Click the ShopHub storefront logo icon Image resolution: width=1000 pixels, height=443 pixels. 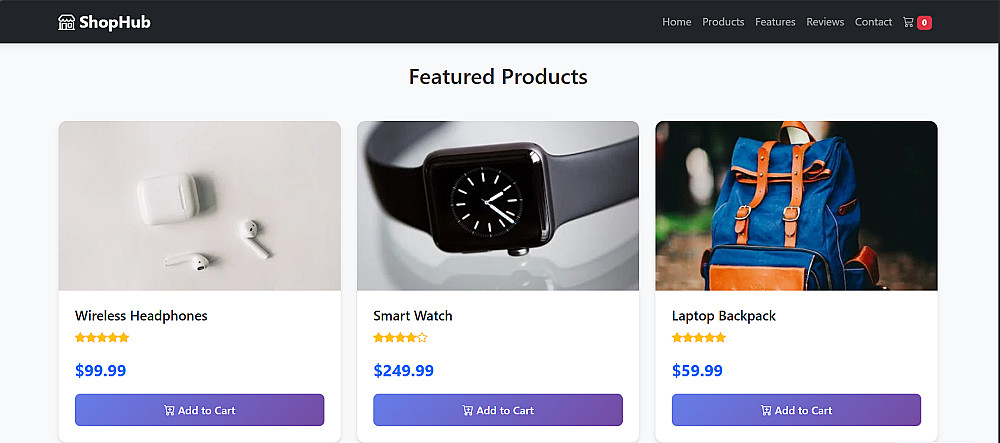pos(67,22)
